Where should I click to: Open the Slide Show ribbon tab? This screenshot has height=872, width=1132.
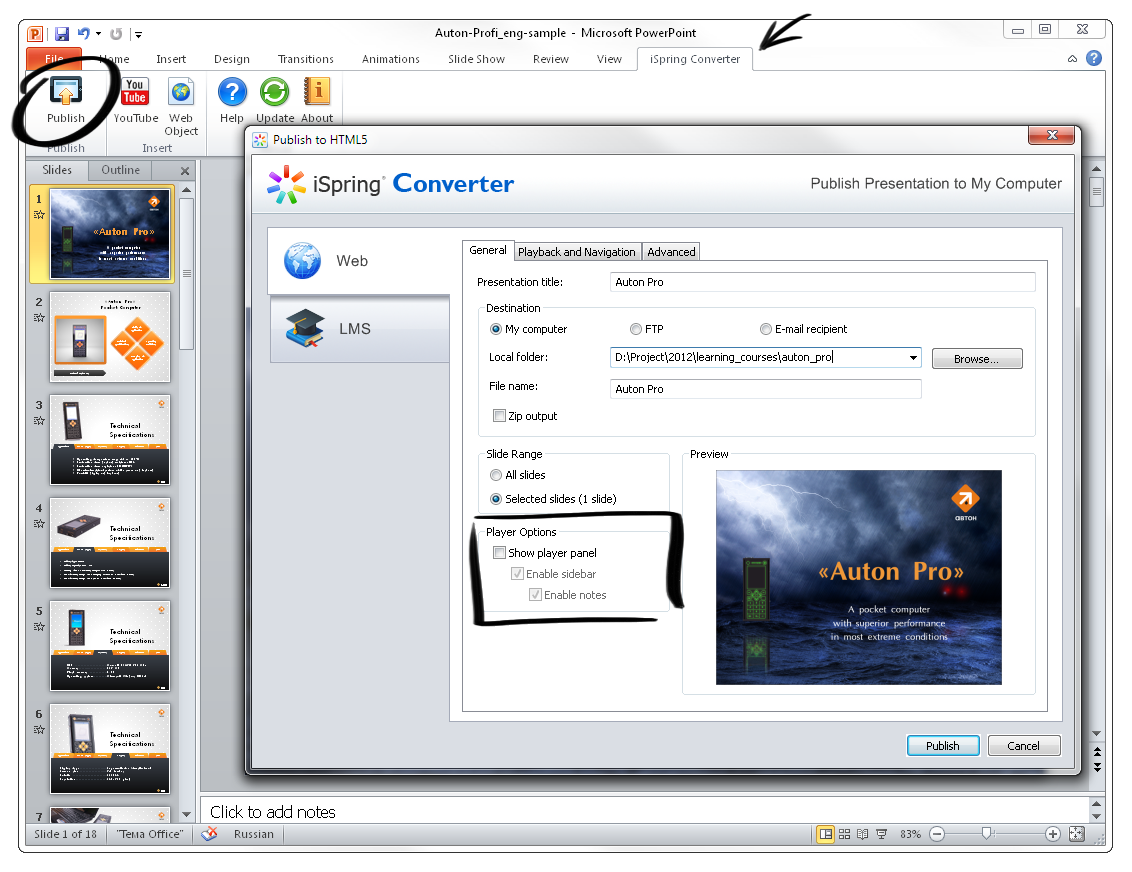(x=476, y=59)
